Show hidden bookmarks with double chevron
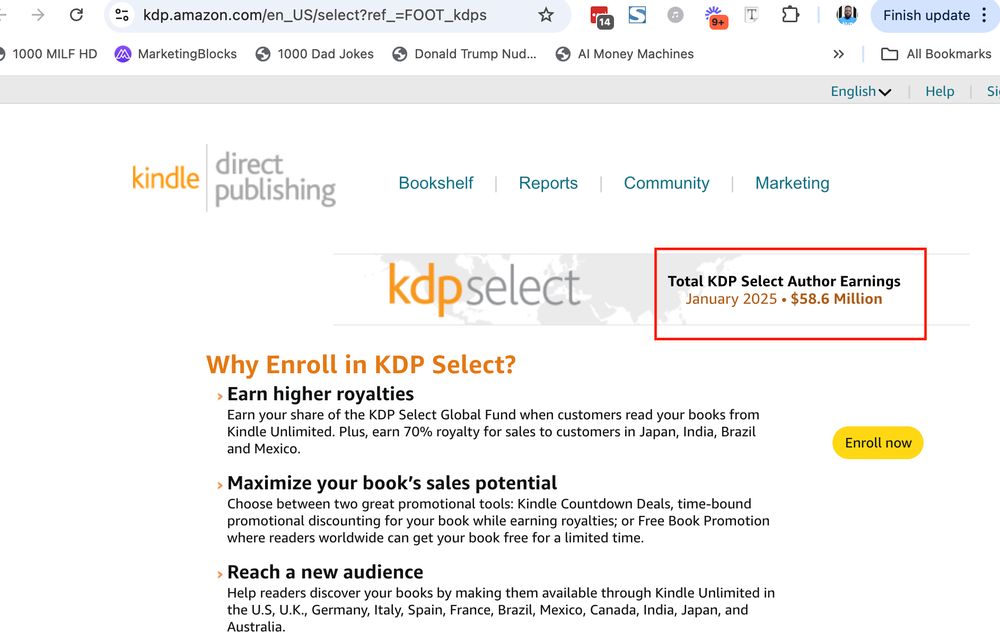This screenshot has width=1000, height=633. [839, 54]
